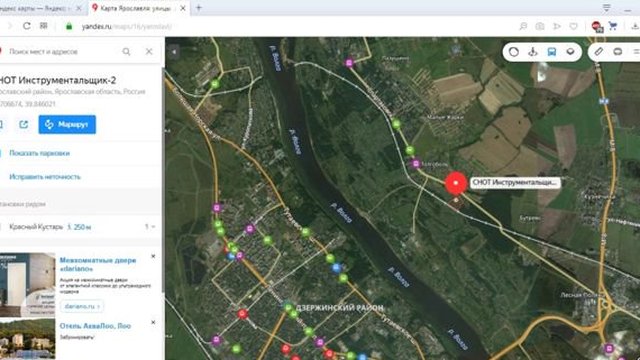The width and height of the screenshot is (640, 360).
Task: Focus the 'Поиск мест и адресов' search field
Action: click(61, 51)
